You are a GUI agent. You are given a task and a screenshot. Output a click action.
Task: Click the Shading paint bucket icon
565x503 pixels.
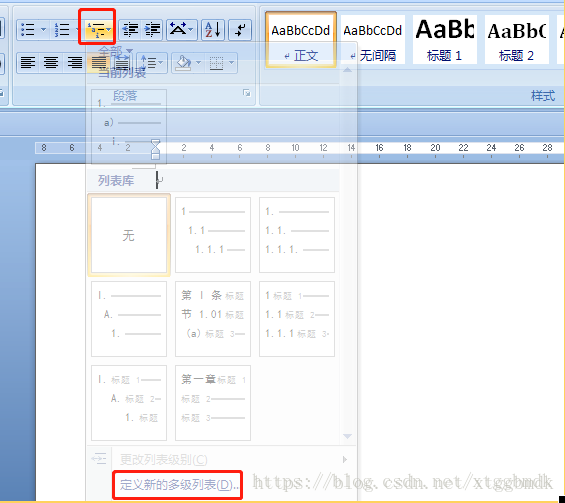[183, 63]
